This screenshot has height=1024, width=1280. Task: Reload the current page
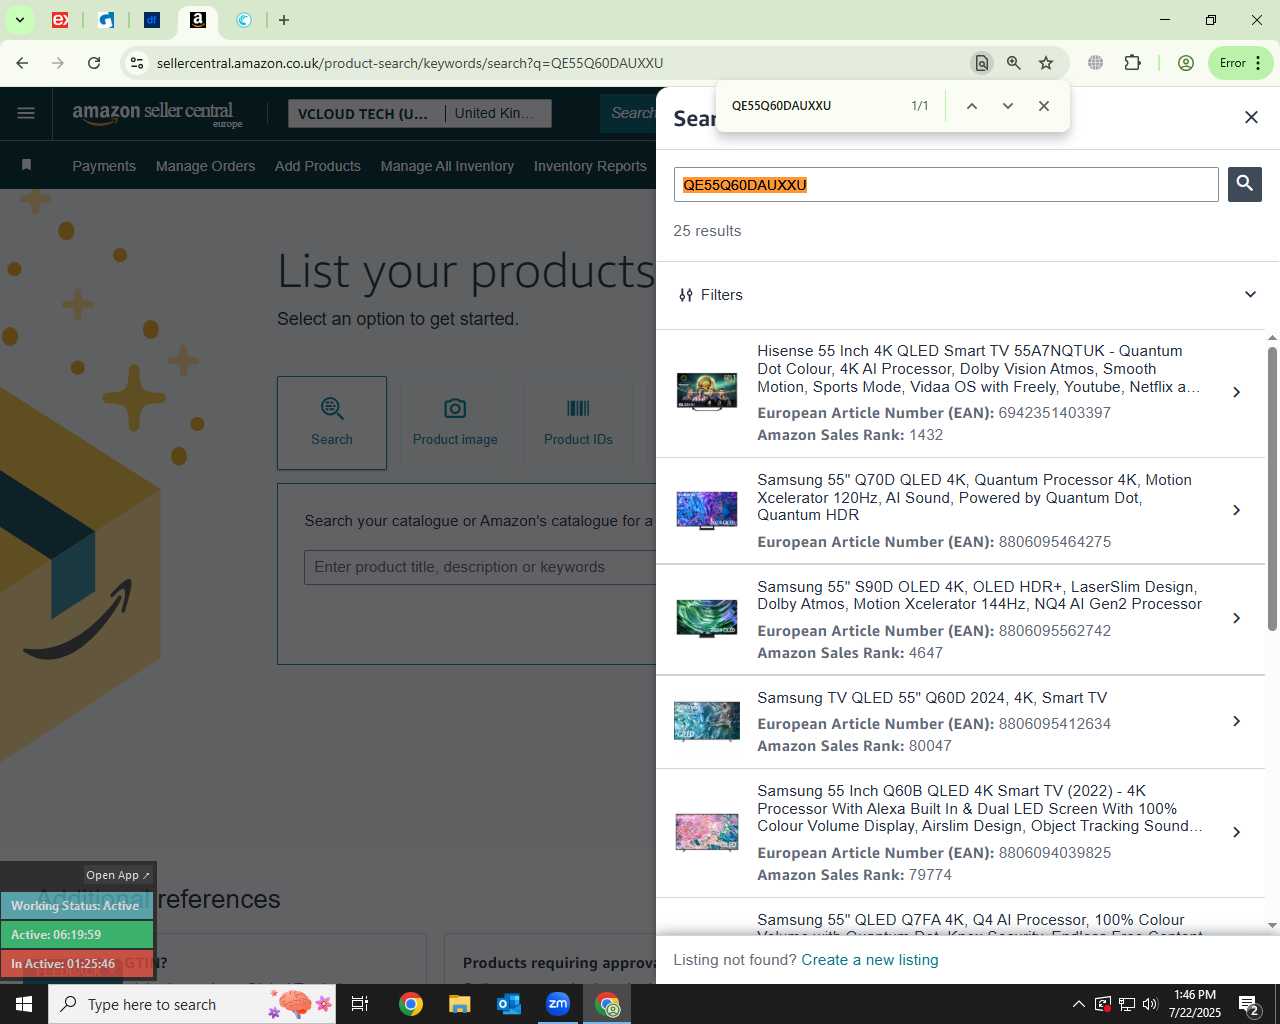[x=94, y=63]
